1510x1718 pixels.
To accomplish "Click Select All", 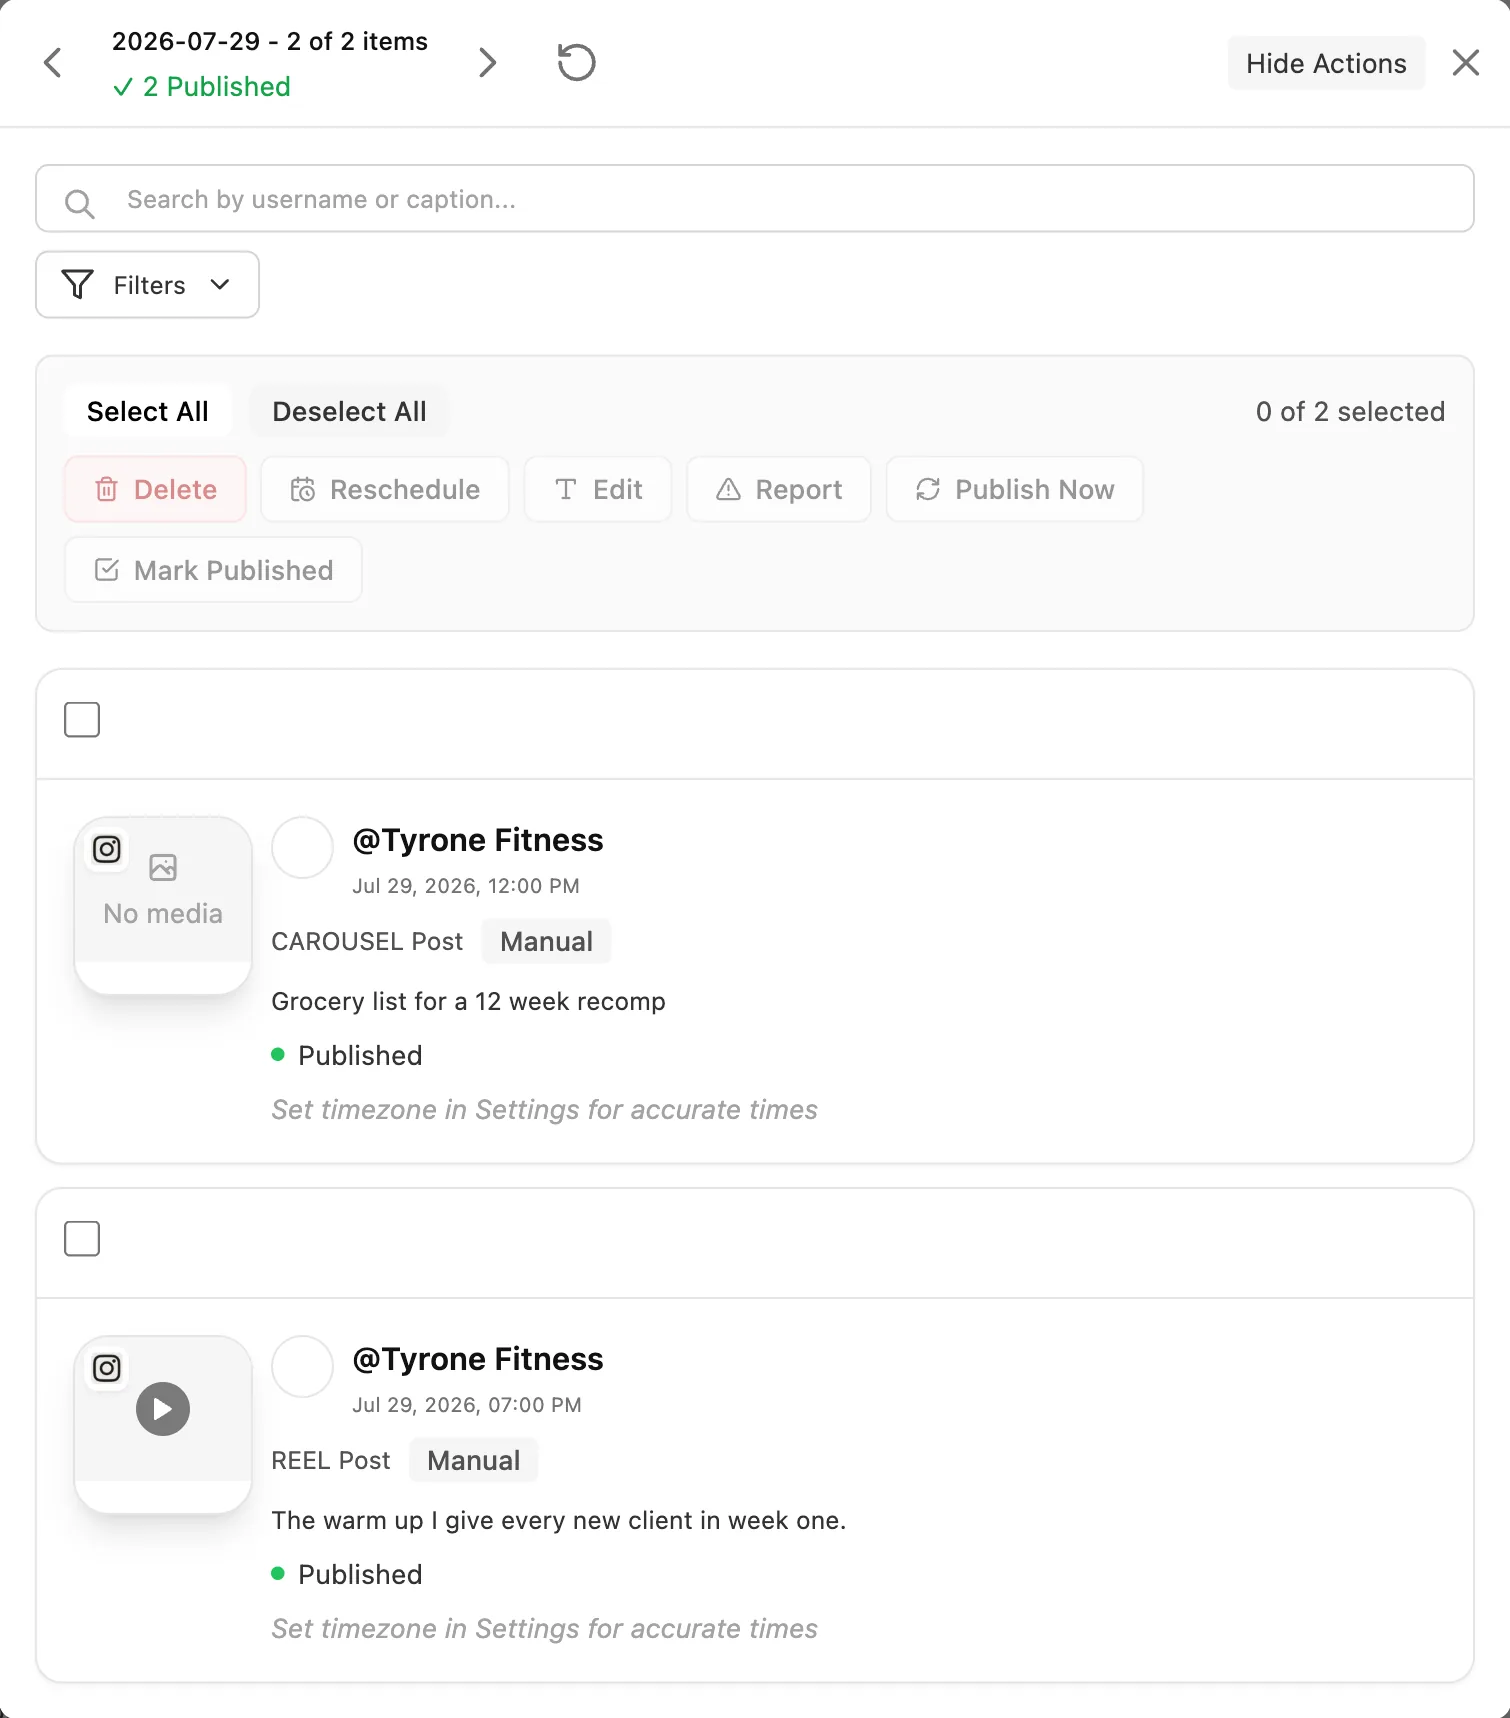I will pos(148,411).
